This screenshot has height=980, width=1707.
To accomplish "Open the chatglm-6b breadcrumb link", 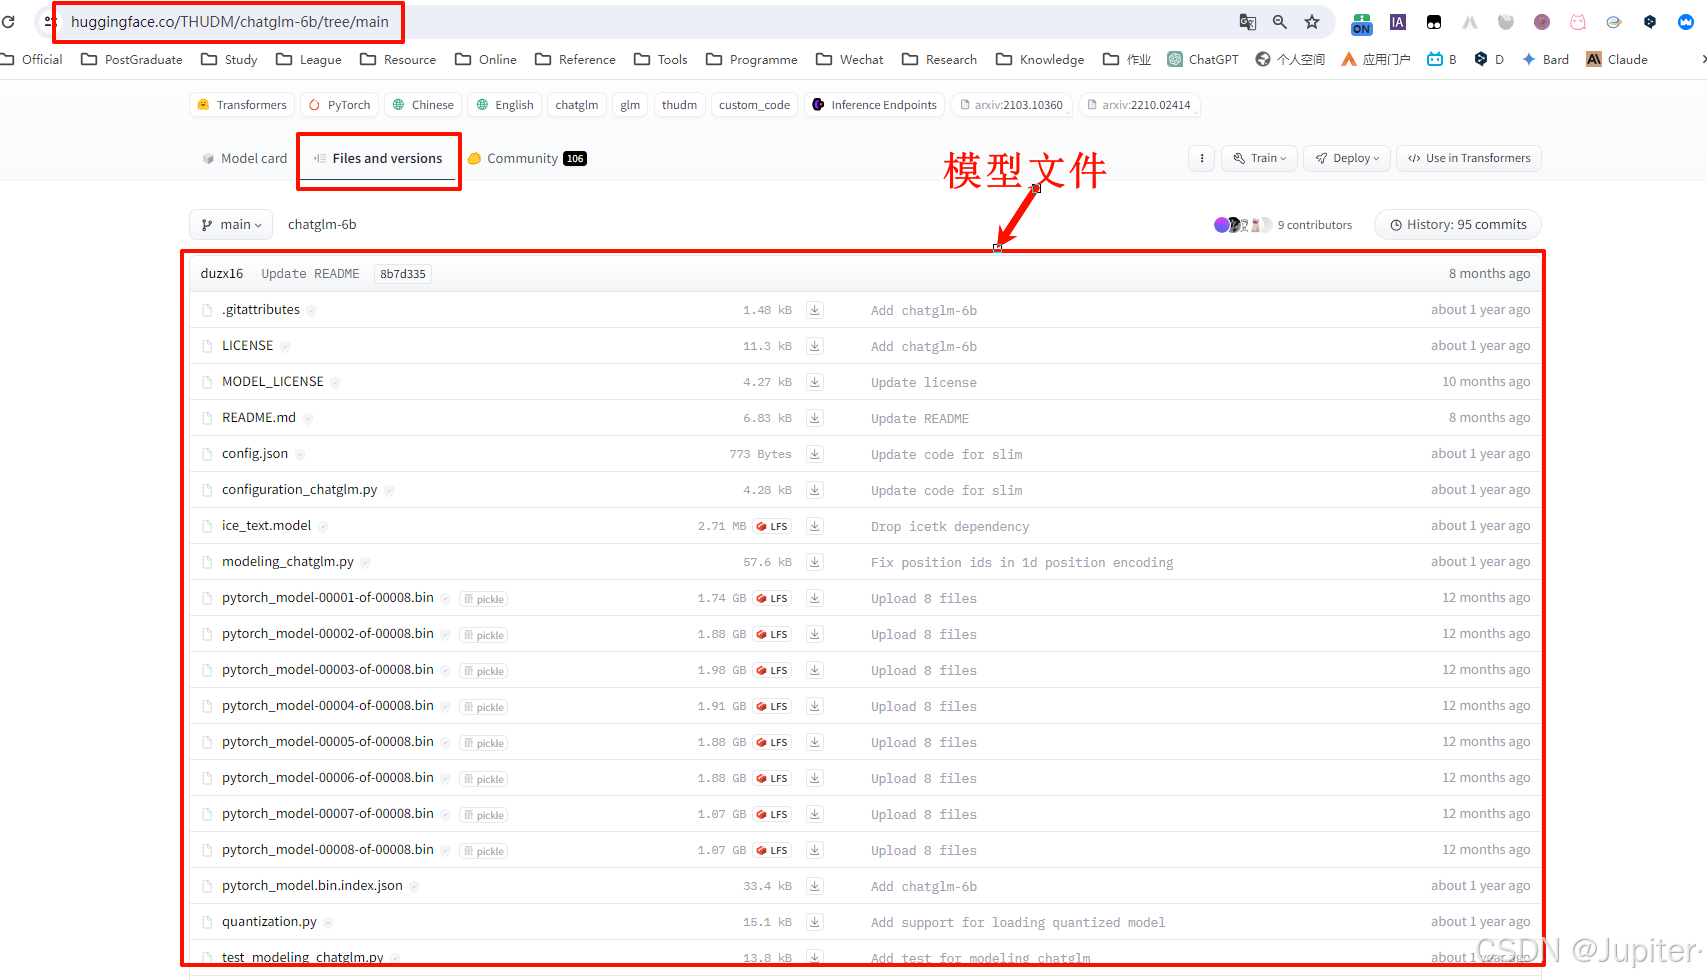I will click(322, 225).
